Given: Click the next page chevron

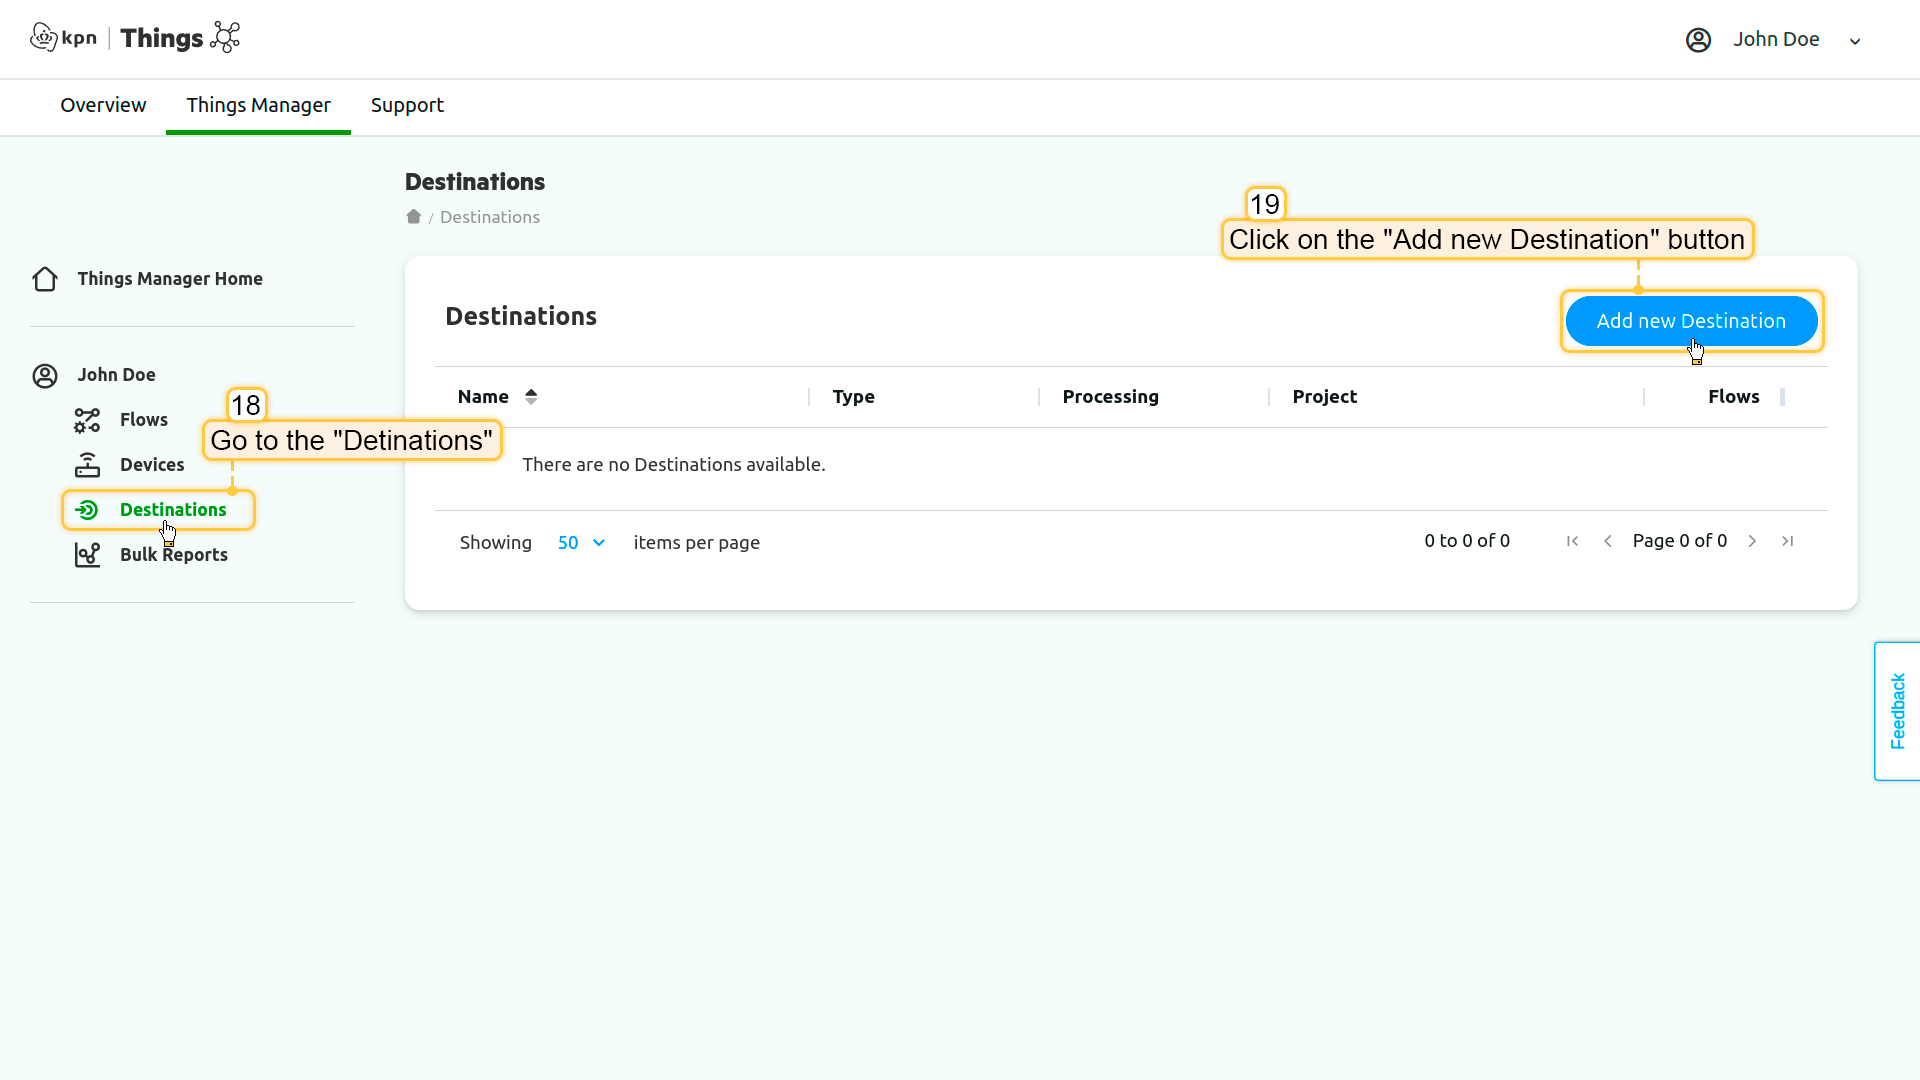Looking at the screenshot, I should click(1752, 541).
